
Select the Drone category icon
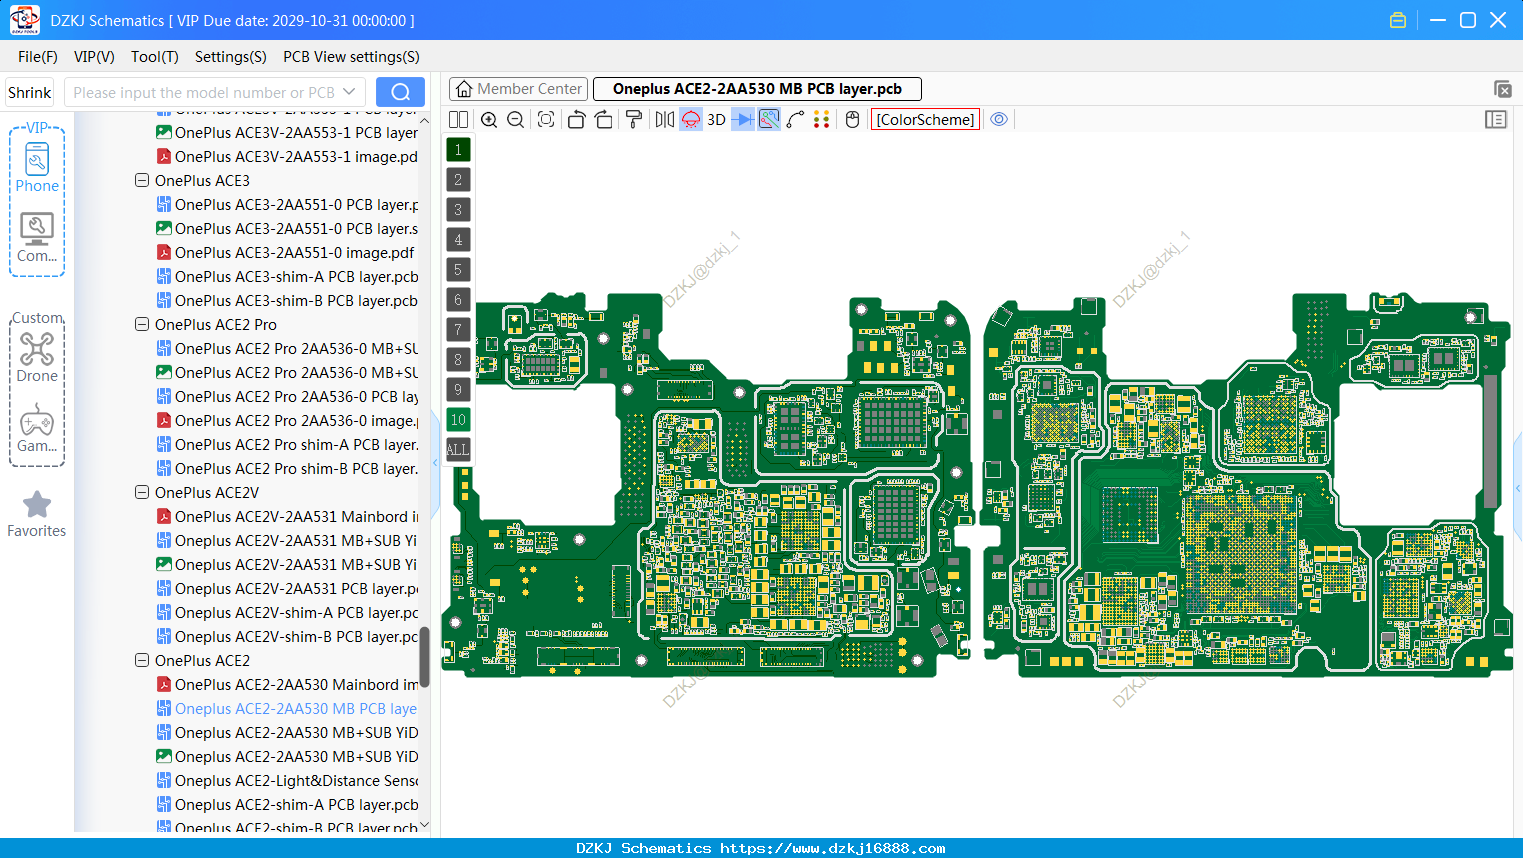point(37,358)
